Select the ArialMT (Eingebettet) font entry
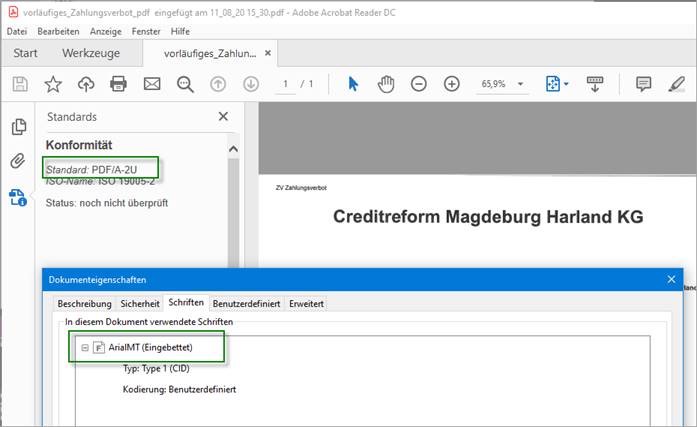Viewport: 697px width, 427px height. coord(150,347)
